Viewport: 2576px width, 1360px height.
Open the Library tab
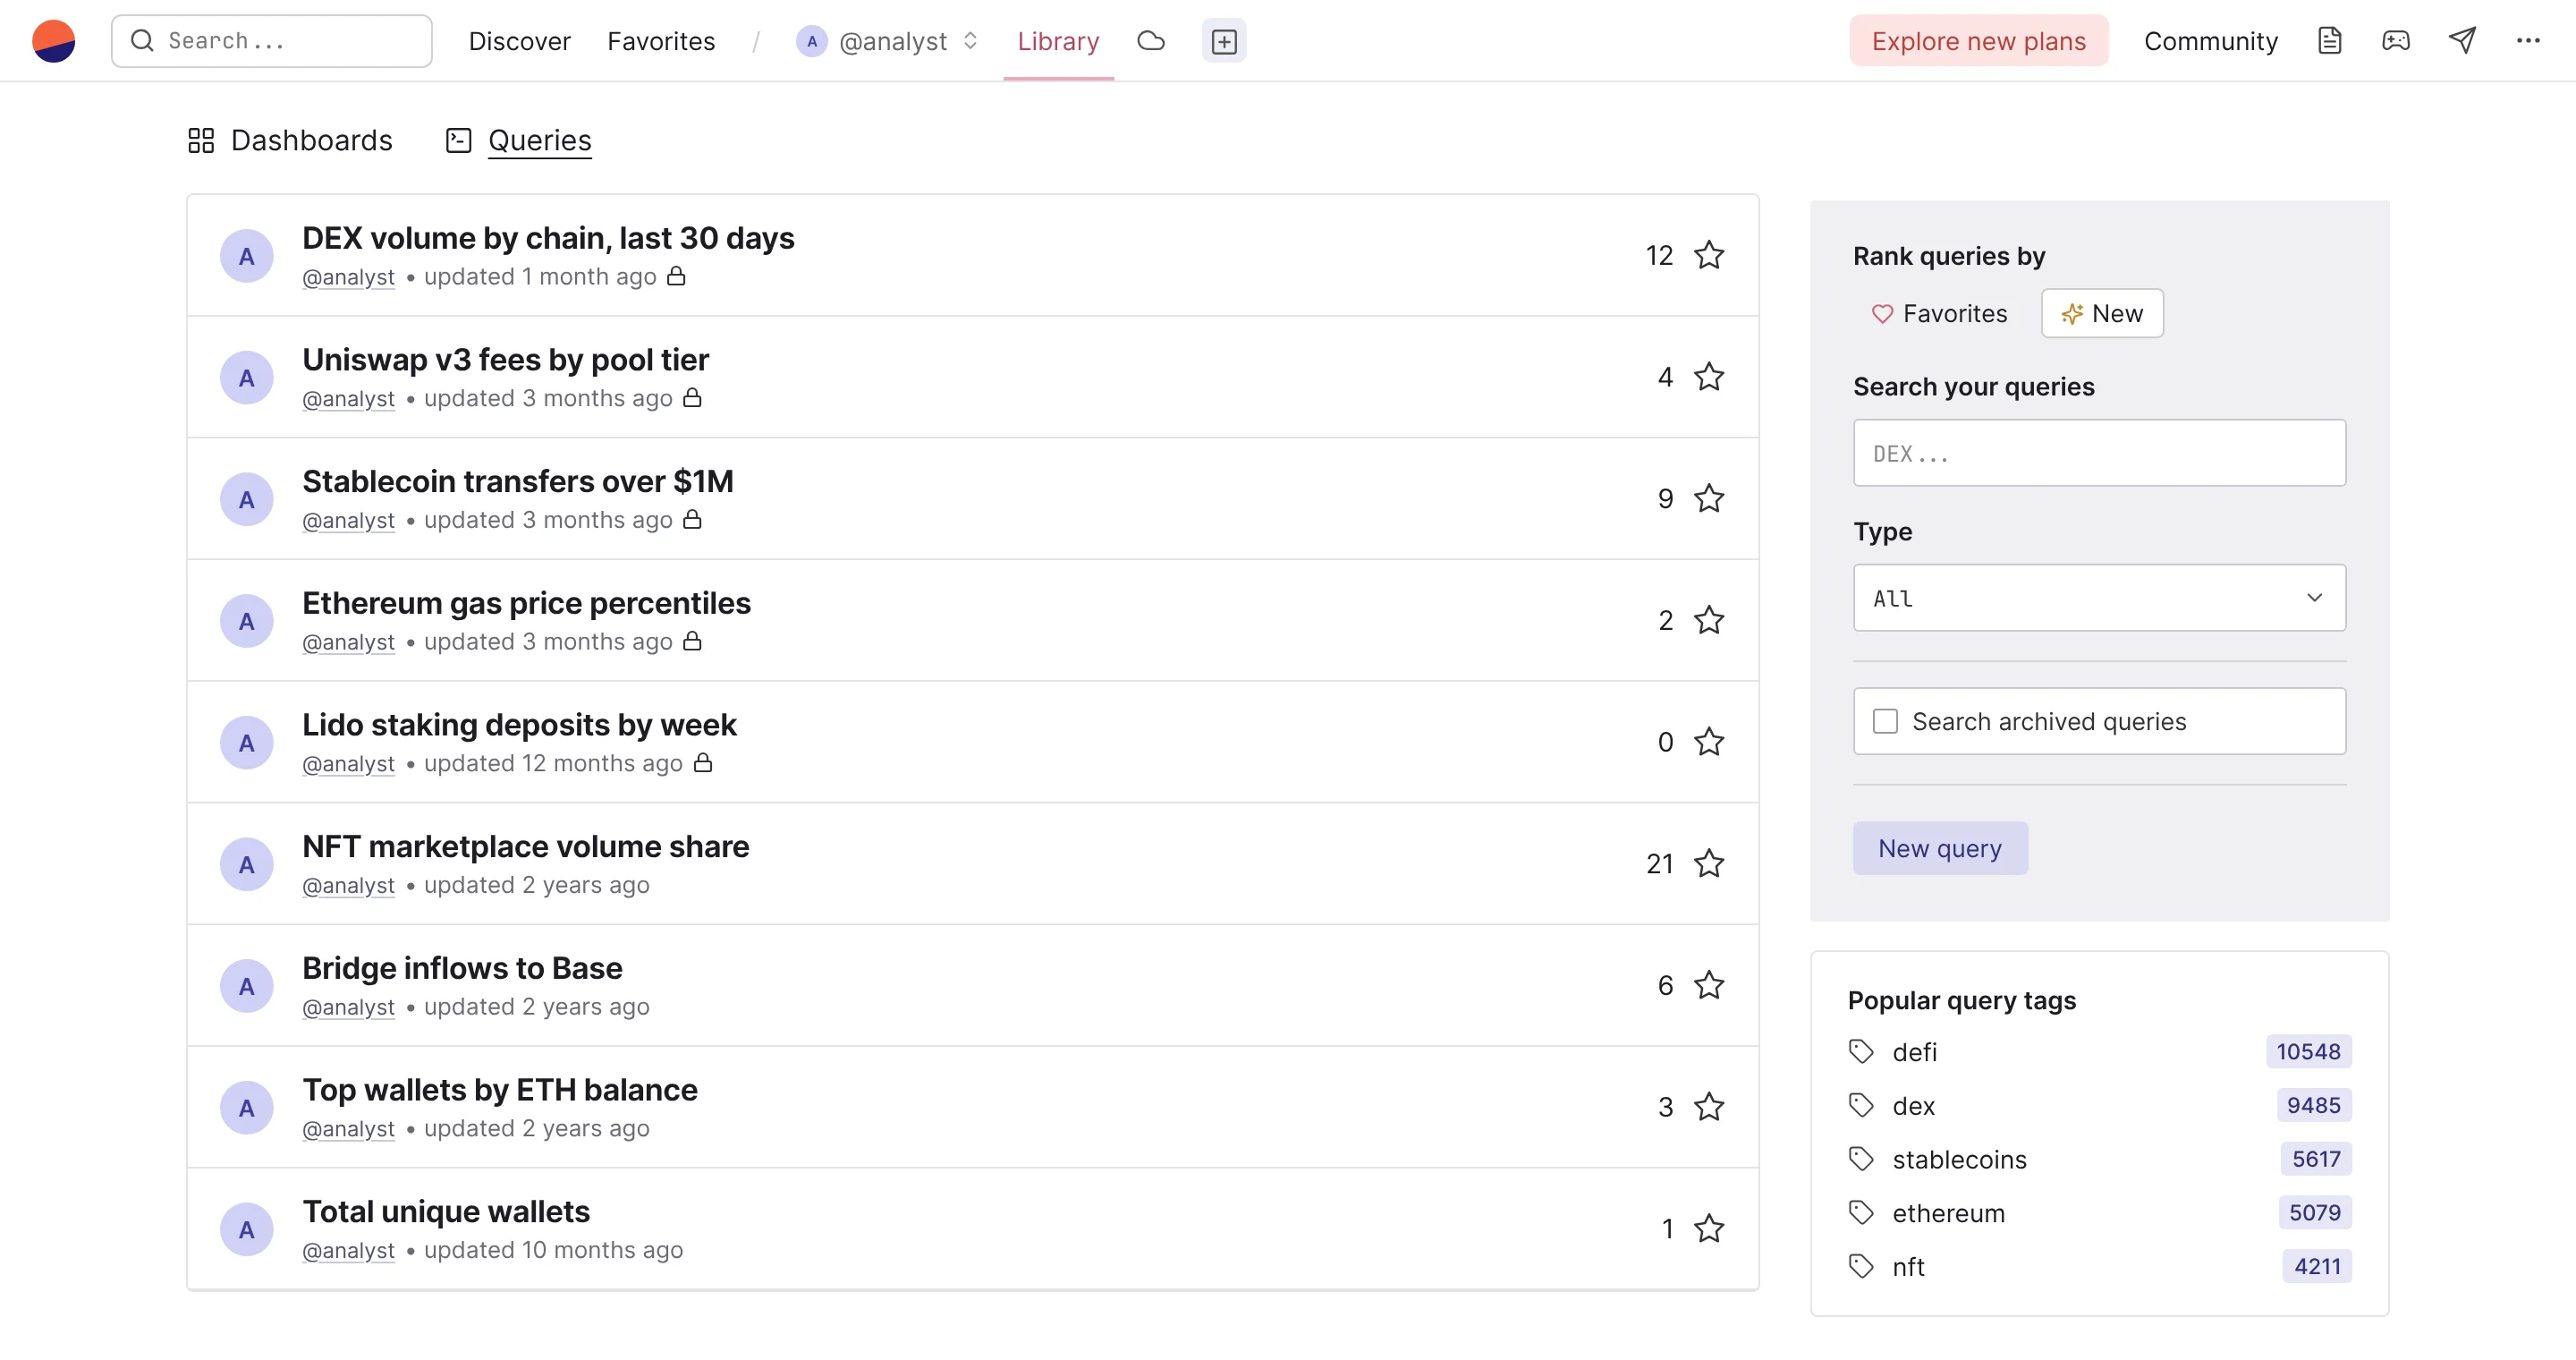1058,41
